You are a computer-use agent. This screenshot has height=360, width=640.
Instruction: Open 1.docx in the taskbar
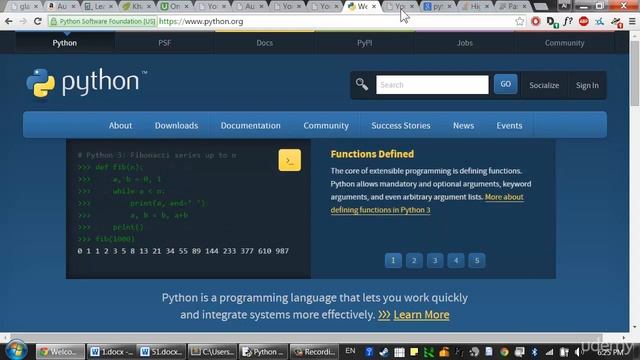point(111,351)
